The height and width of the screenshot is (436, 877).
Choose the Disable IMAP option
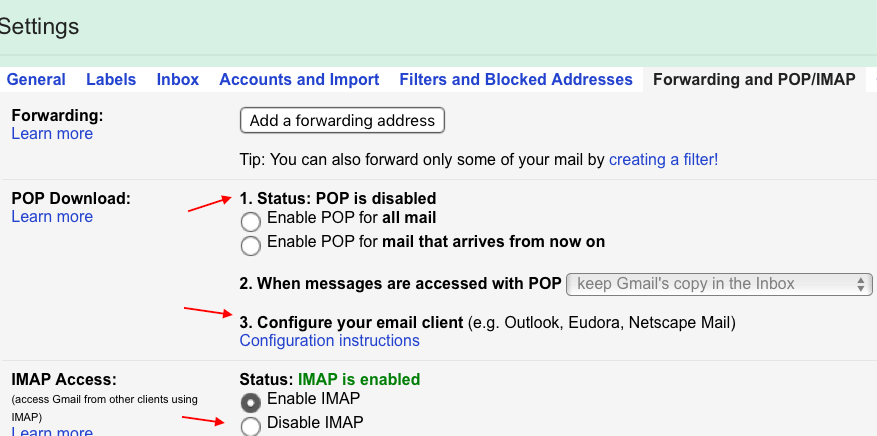[x=251, y=426]
